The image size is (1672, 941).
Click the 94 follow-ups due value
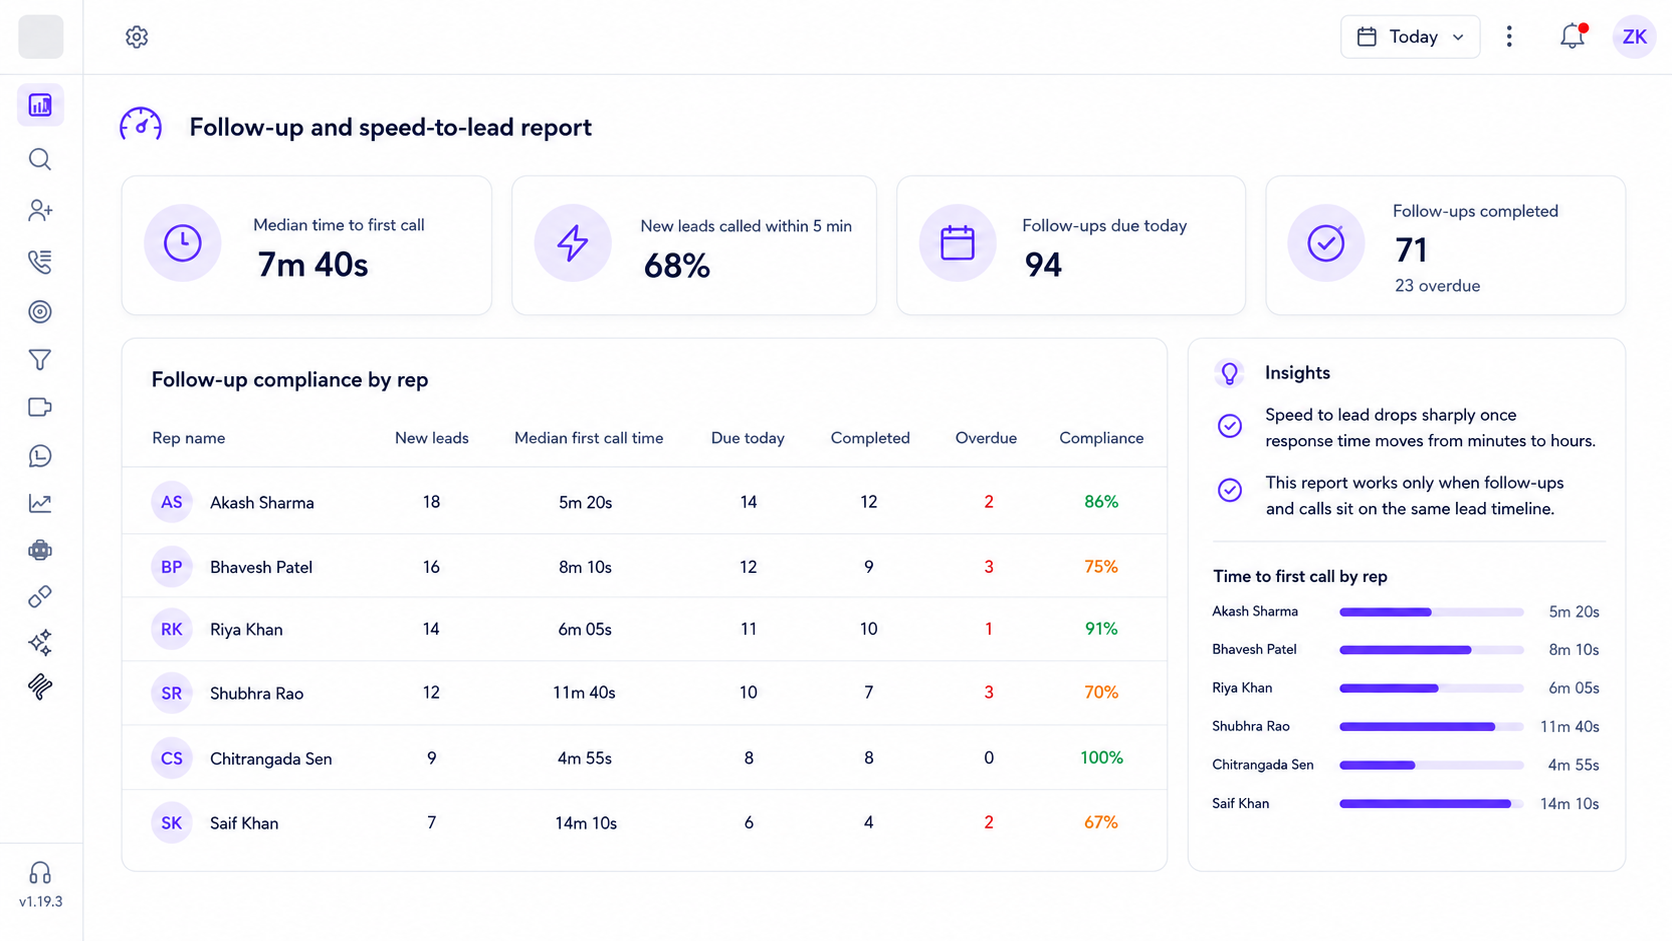[x=1043, y=265]
